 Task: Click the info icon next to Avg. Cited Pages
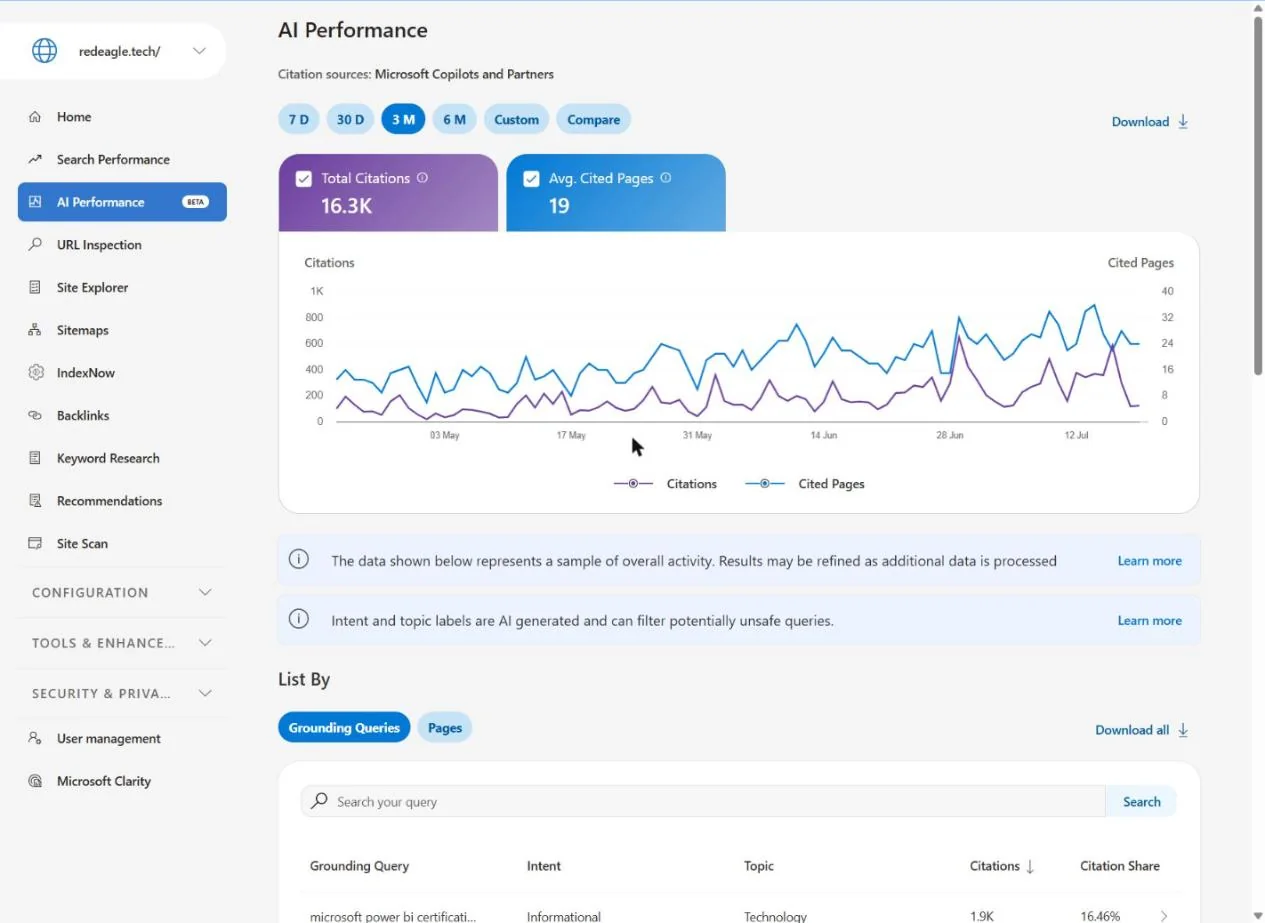[x=666, y=178]
